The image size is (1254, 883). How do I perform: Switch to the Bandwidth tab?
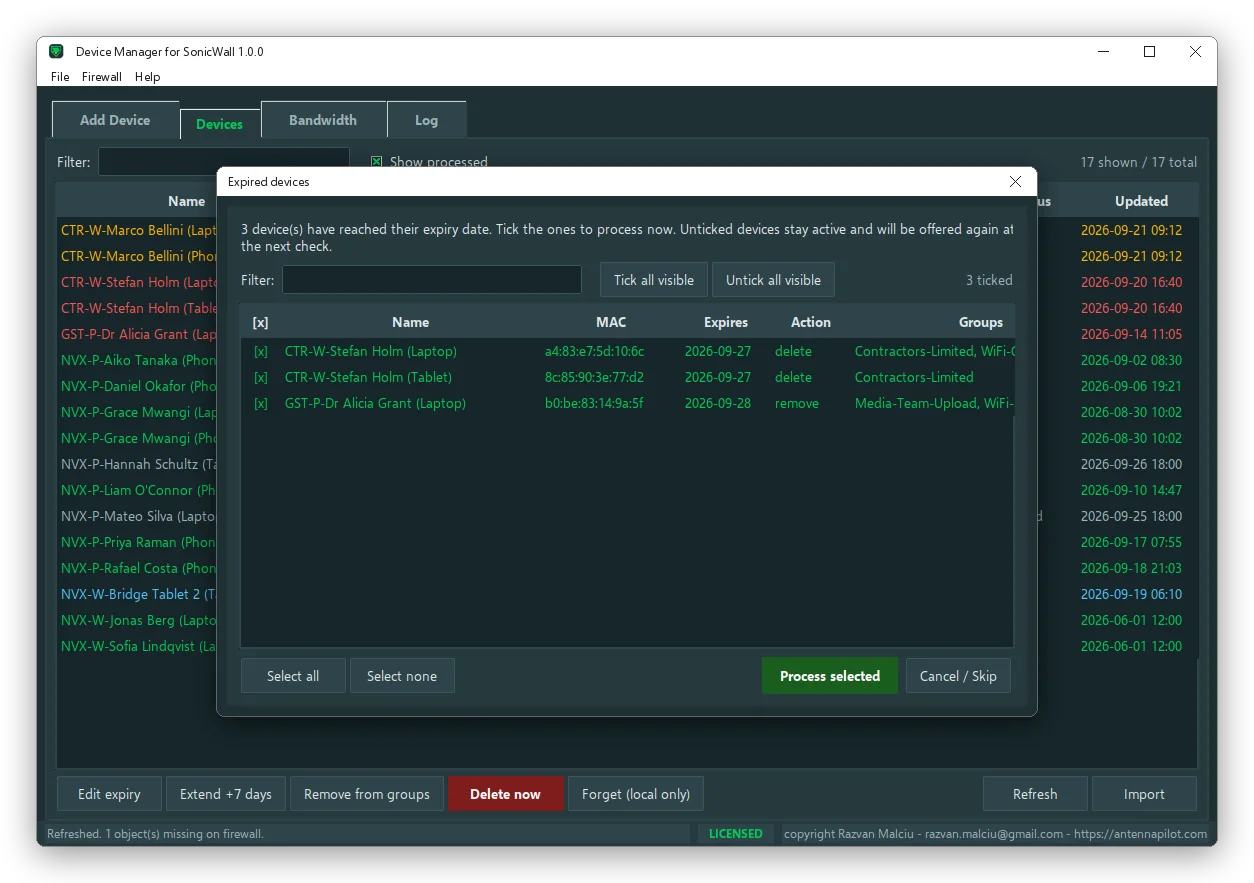(x=323, y=120)
